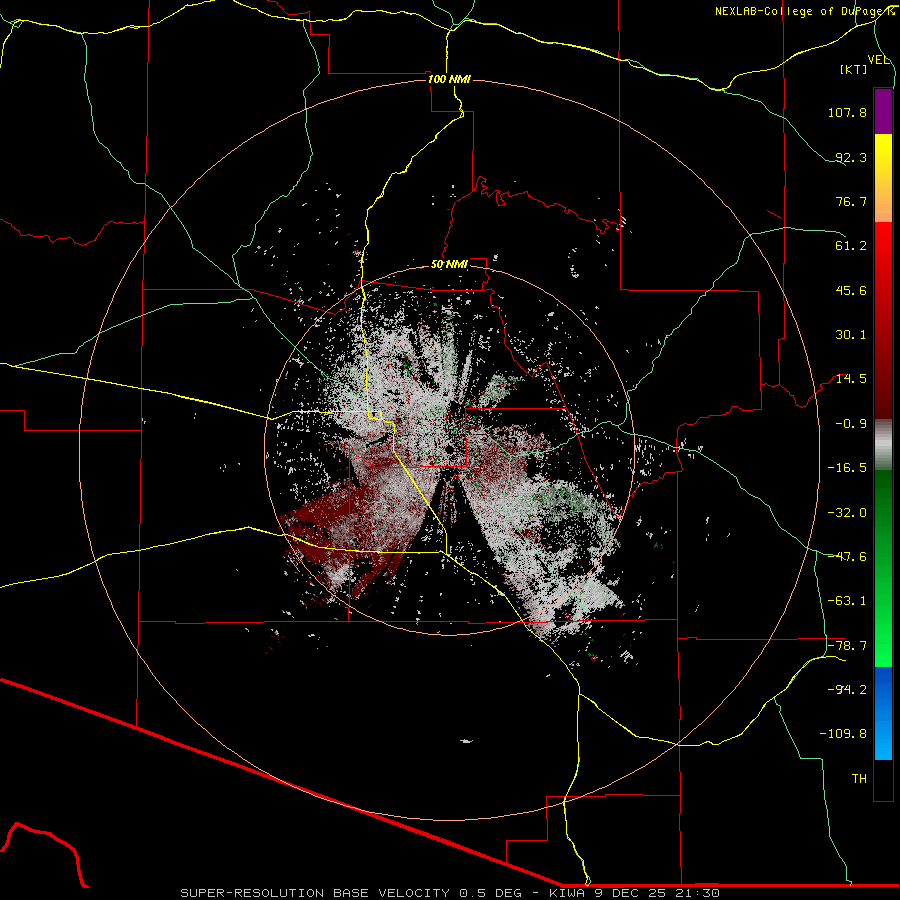Click the NEXLAB-College of DuPage credit text

804,11
